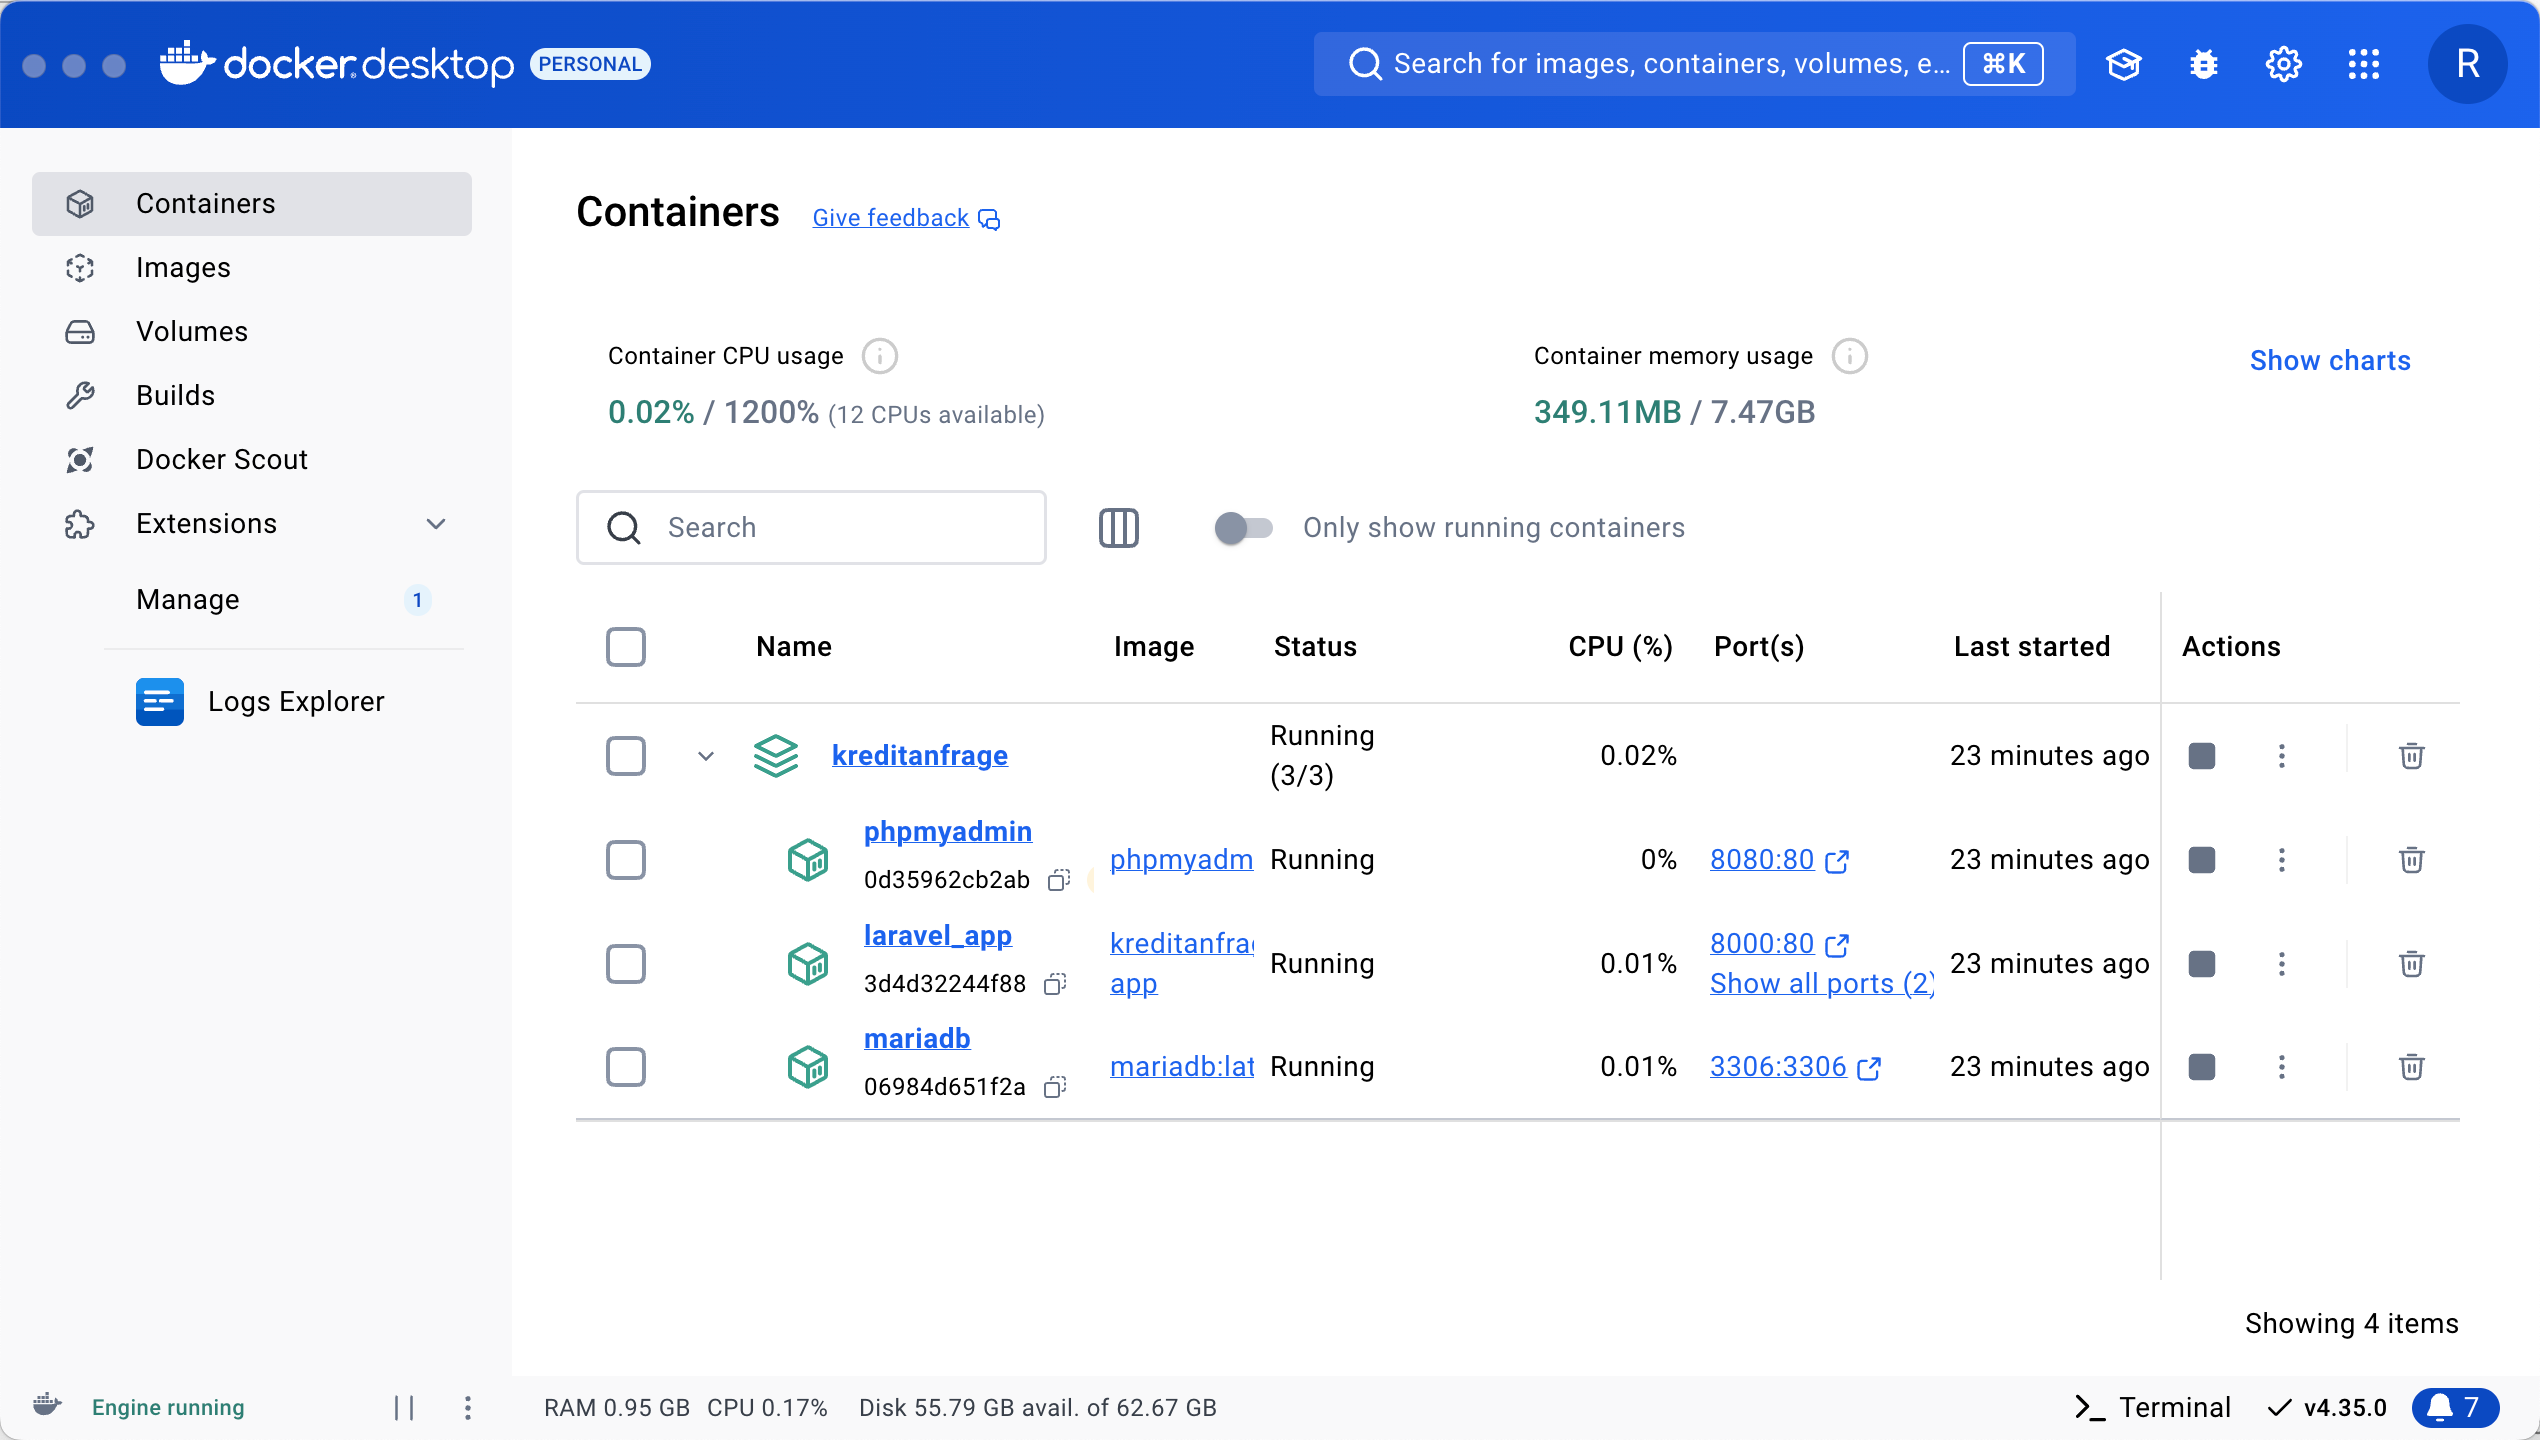Go to Containers in the sidebar
2540x1440 pixels.
pos(252,204)
